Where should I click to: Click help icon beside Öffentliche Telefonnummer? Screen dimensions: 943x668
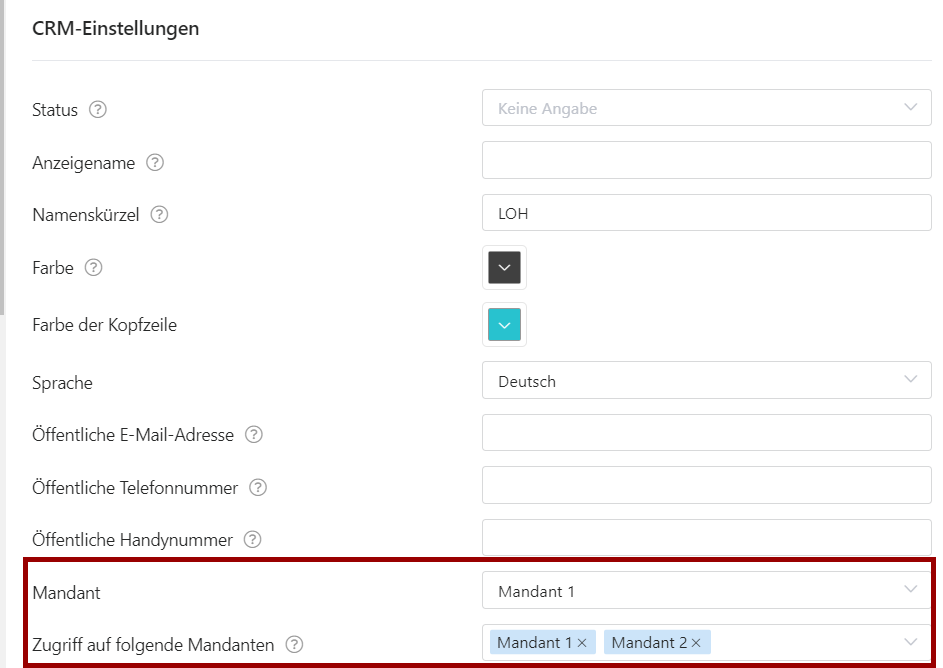point(258,487)
